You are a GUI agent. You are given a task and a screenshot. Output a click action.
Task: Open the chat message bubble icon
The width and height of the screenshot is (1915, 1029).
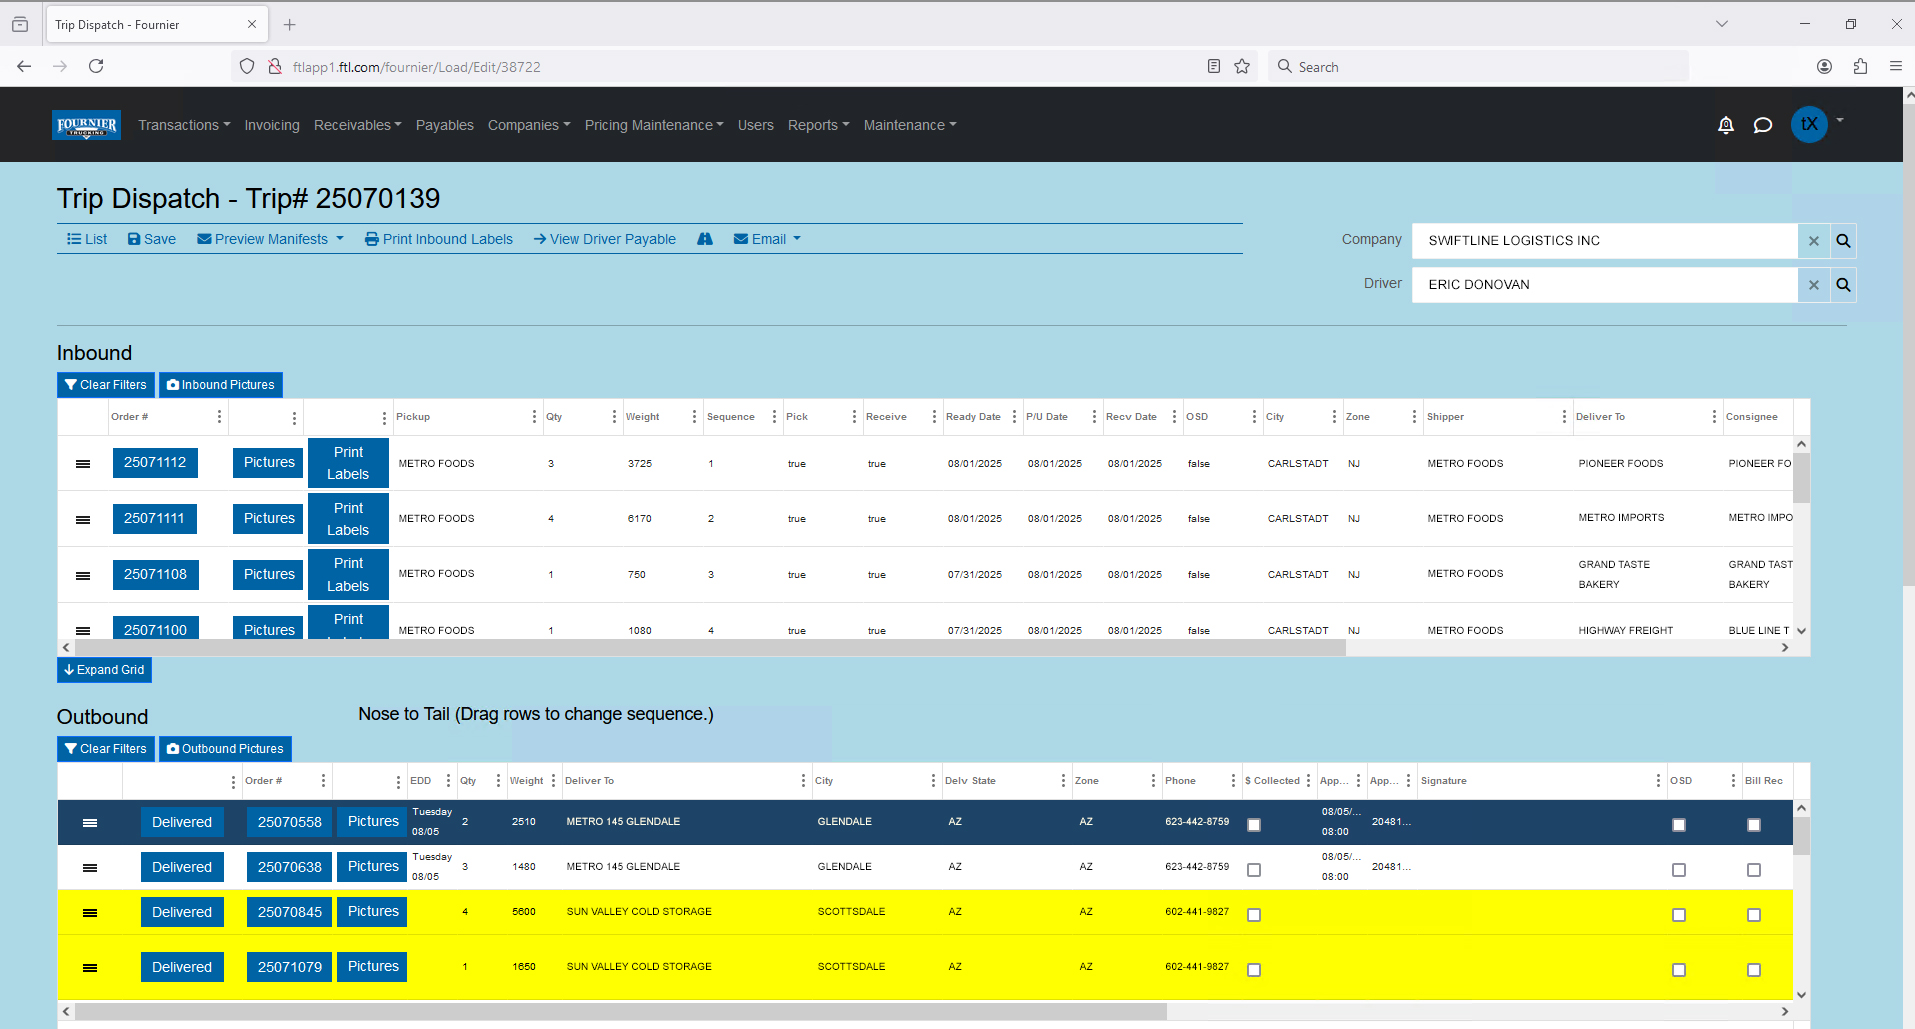pos(1763,125)
